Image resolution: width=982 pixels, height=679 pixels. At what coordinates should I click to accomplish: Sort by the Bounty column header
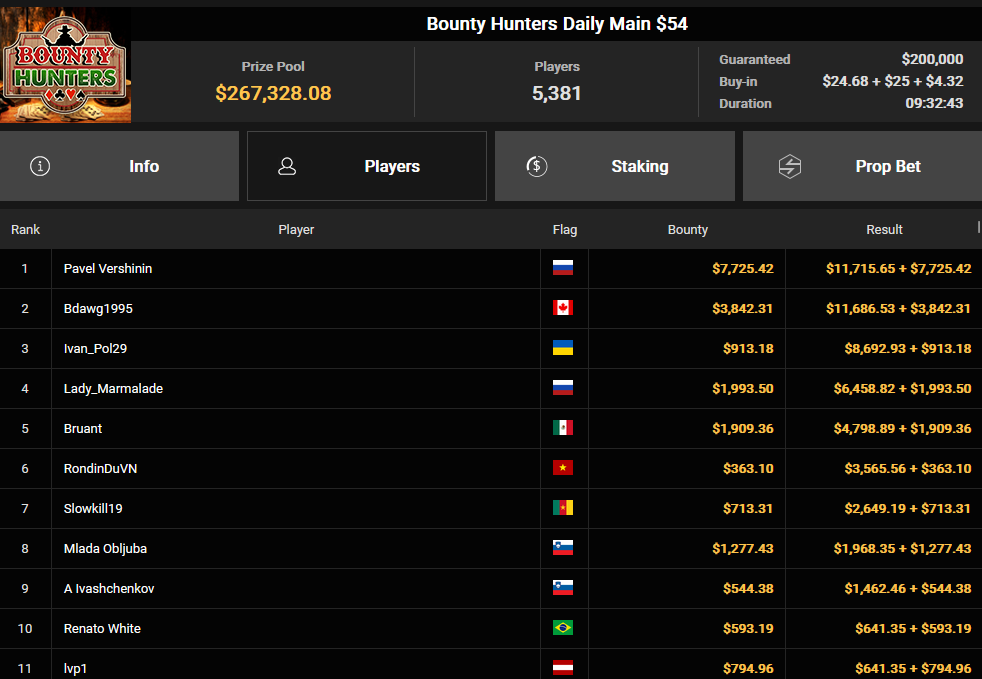688,230
